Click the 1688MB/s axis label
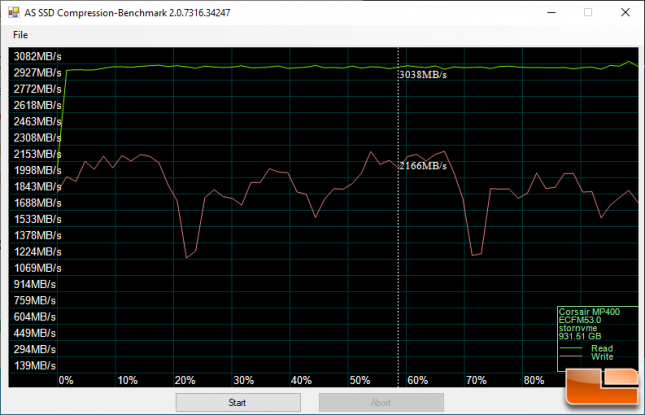The image size is (645, 415). click(x=37, y=203)
